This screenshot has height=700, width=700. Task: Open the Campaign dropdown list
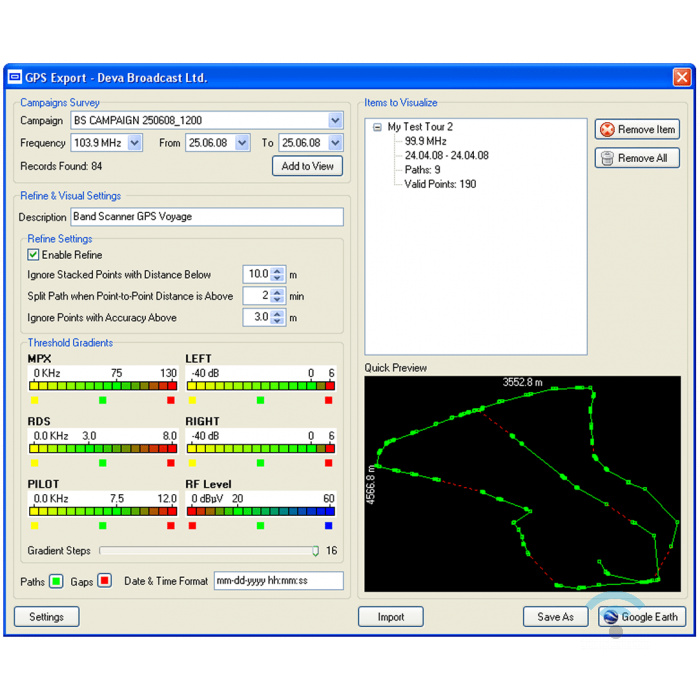pyautogui.click(x=335, y=121)
